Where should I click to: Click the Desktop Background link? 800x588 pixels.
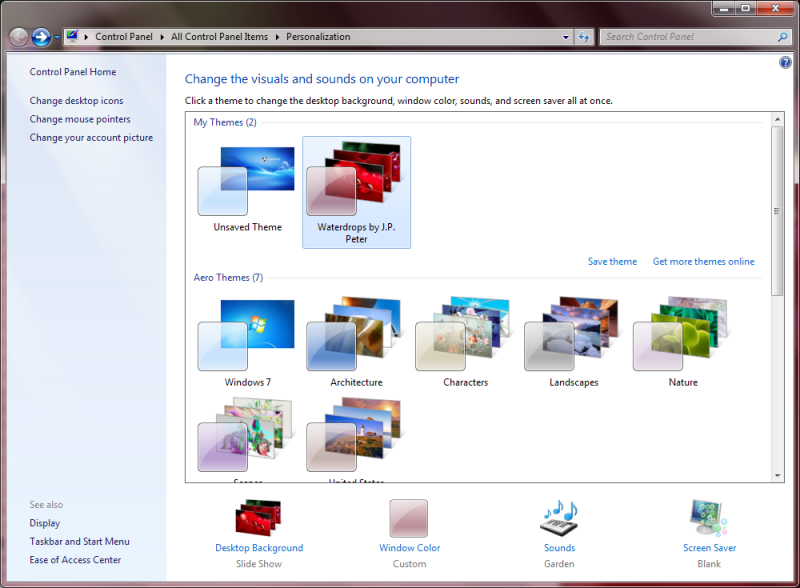coord(259,548)
